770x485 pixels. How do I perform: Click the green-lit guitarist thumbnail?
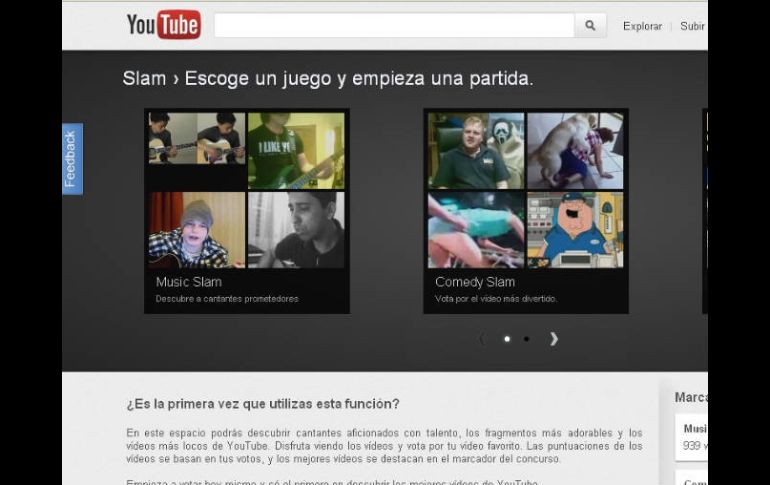[x=296, y=150]
